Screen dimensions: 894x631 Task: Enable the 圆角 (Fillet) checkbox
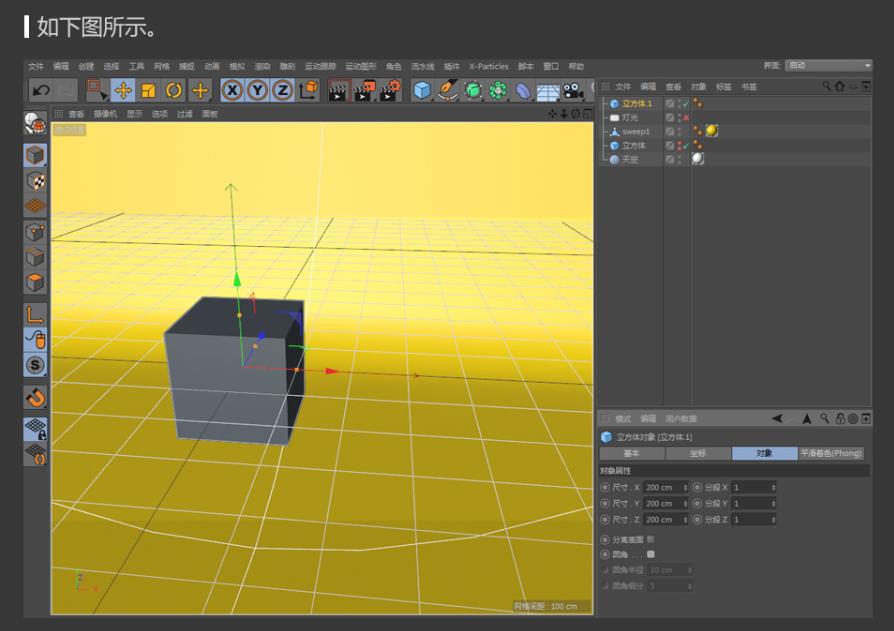(x=651, y=553)
